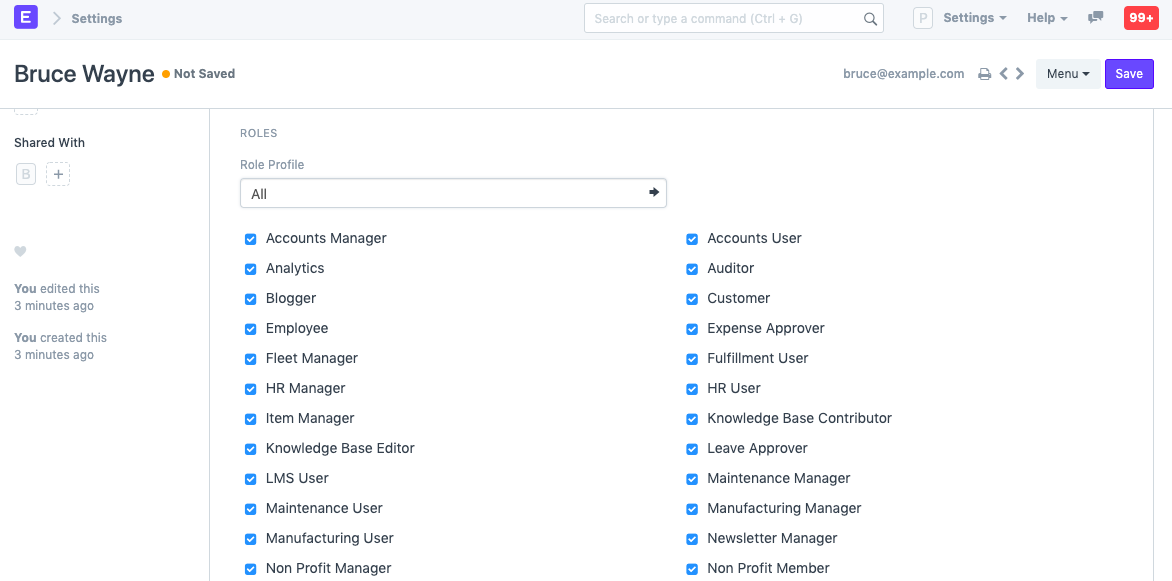Screen dimensions: 1172x581
Task: Open the Help dropdown
Action: tap(1046, 17)
